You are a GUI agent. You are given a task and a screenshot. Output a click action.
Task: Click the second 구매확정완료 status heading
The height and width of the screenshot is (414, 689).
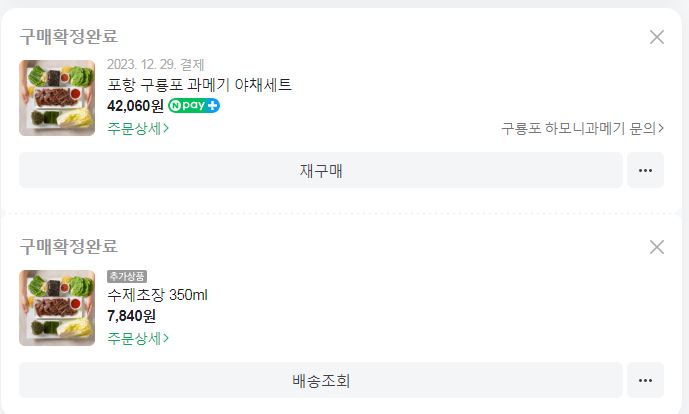[68, 246]
